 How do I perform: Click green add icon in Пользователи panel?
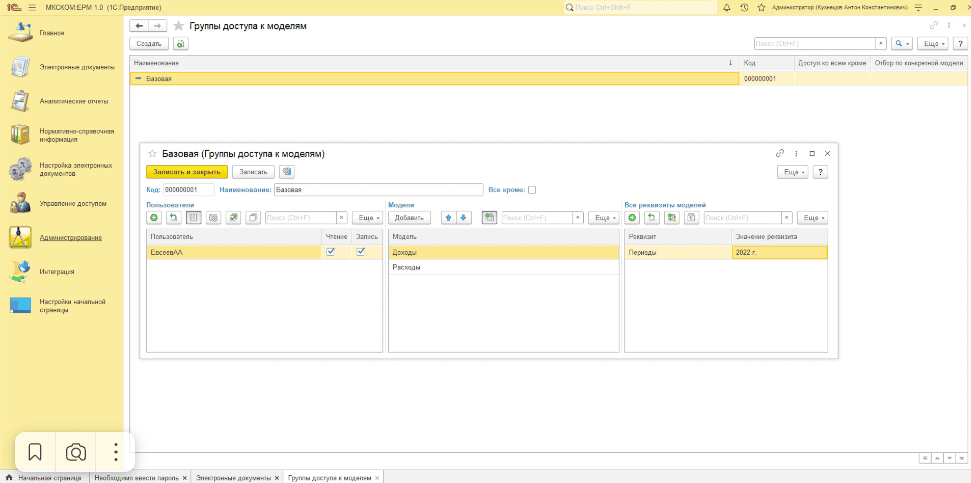point(154,217)
